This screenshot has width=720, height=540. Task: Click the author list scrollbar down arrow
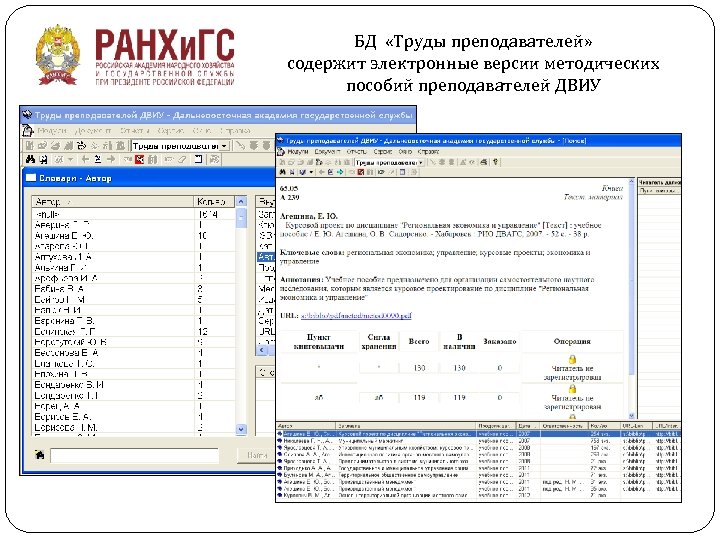(241, 429)
